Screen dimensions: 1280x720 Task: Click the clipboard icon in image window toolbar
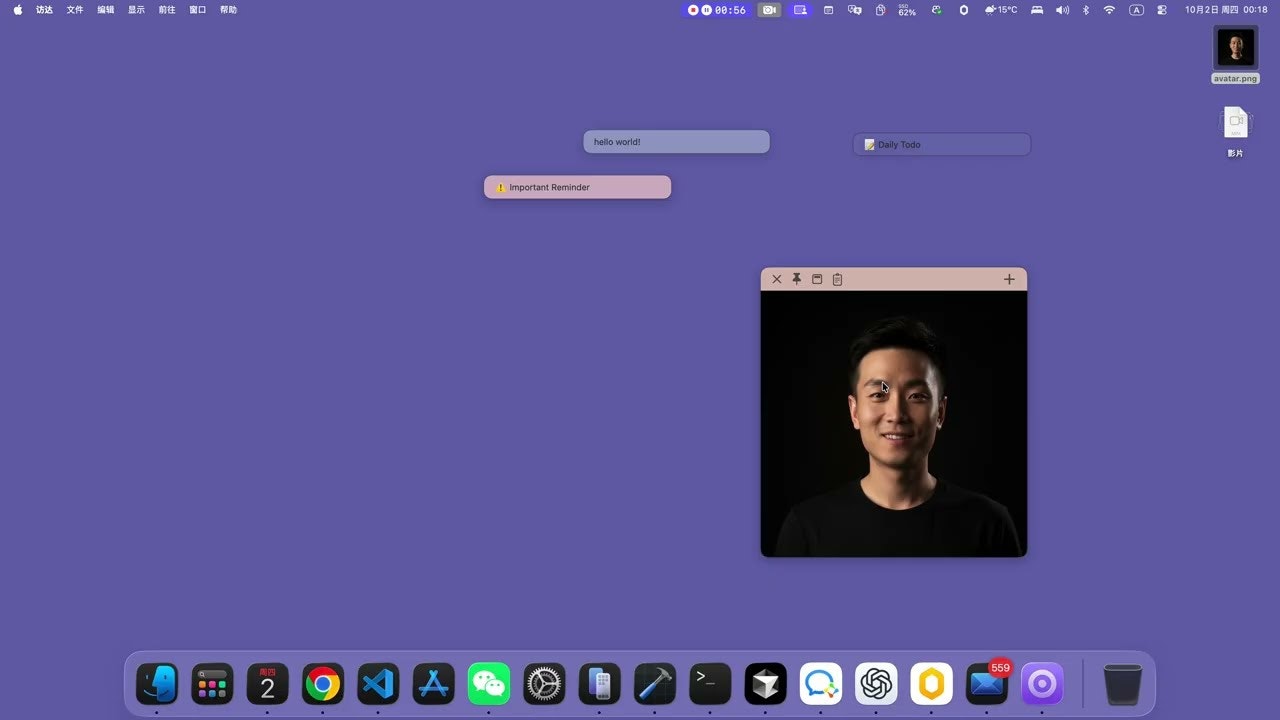[x=837, y=279]
